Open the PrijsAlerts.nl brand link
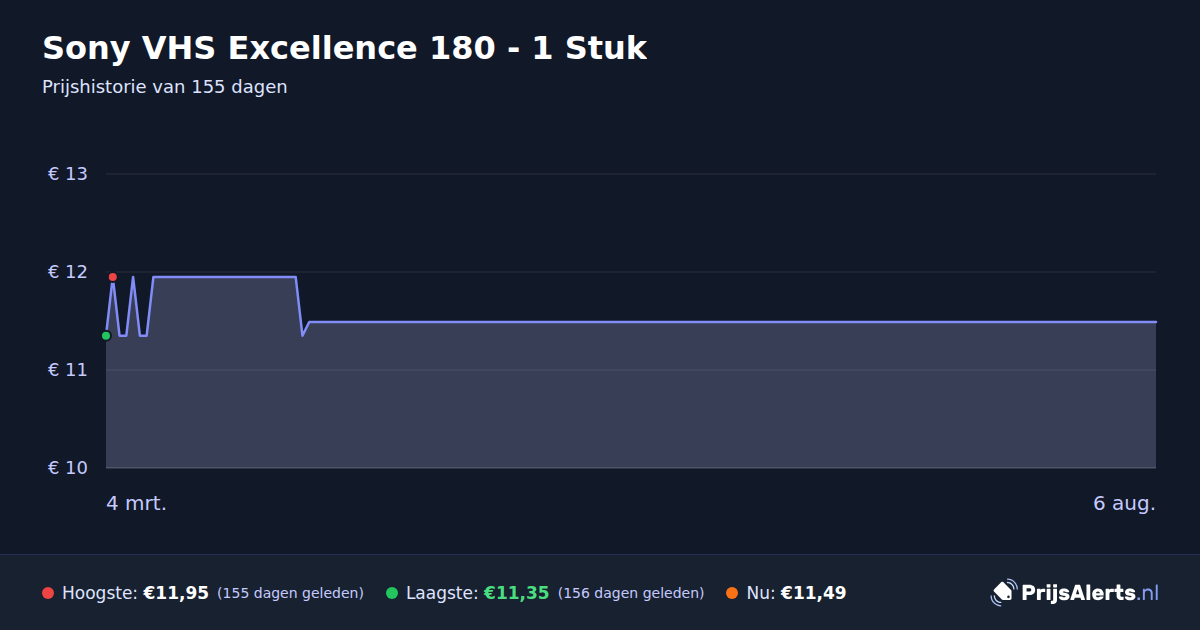The width and height of the screenshot is (1200, 630). tap(1075, 593)
